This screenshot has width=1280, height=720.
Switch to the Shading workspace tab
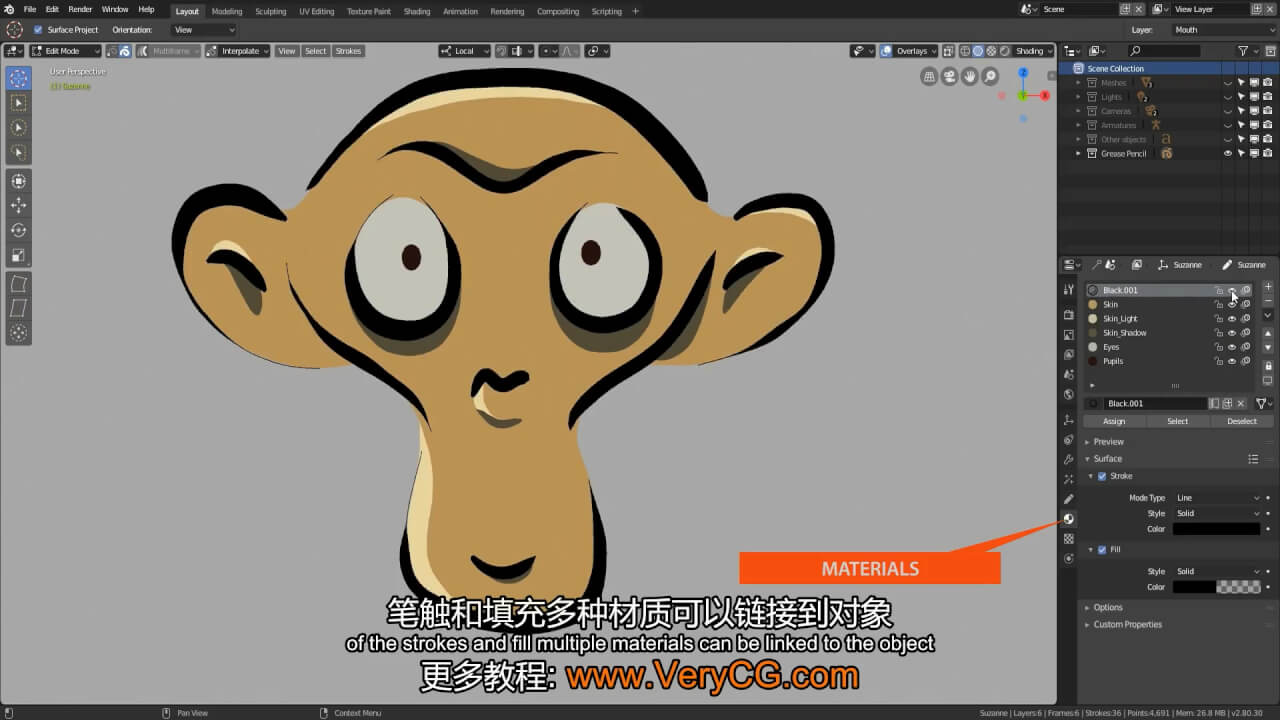tap(417, 11)
